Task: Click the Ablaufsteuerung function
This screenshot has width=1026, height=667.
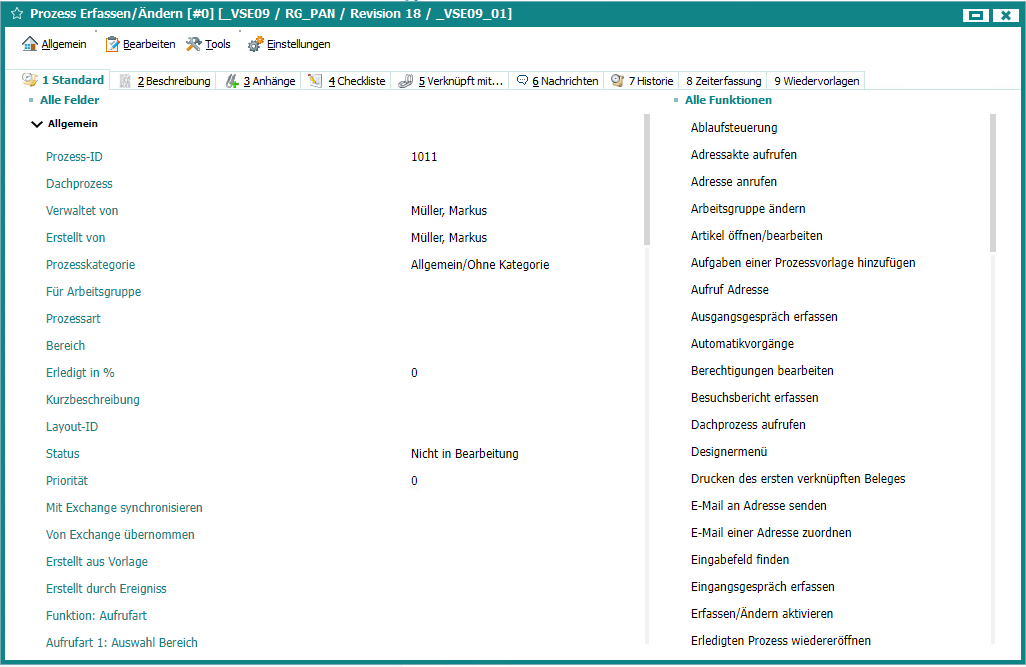Action: click(734, 128)
